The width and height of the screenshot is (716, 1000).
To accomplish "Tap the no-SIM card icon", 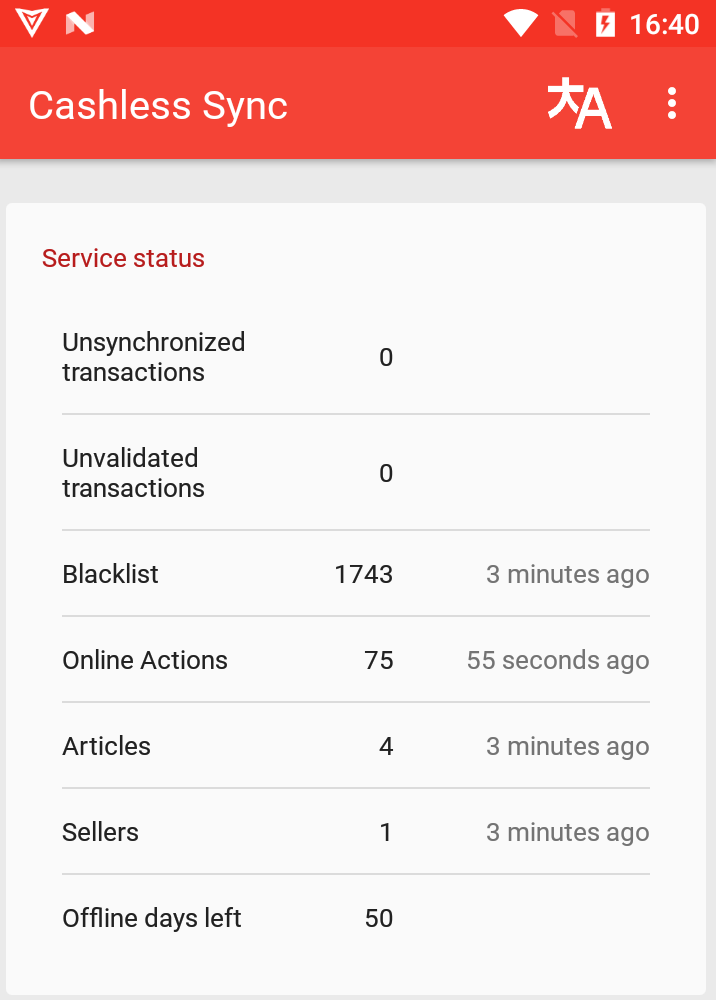I will pos(565,24).
